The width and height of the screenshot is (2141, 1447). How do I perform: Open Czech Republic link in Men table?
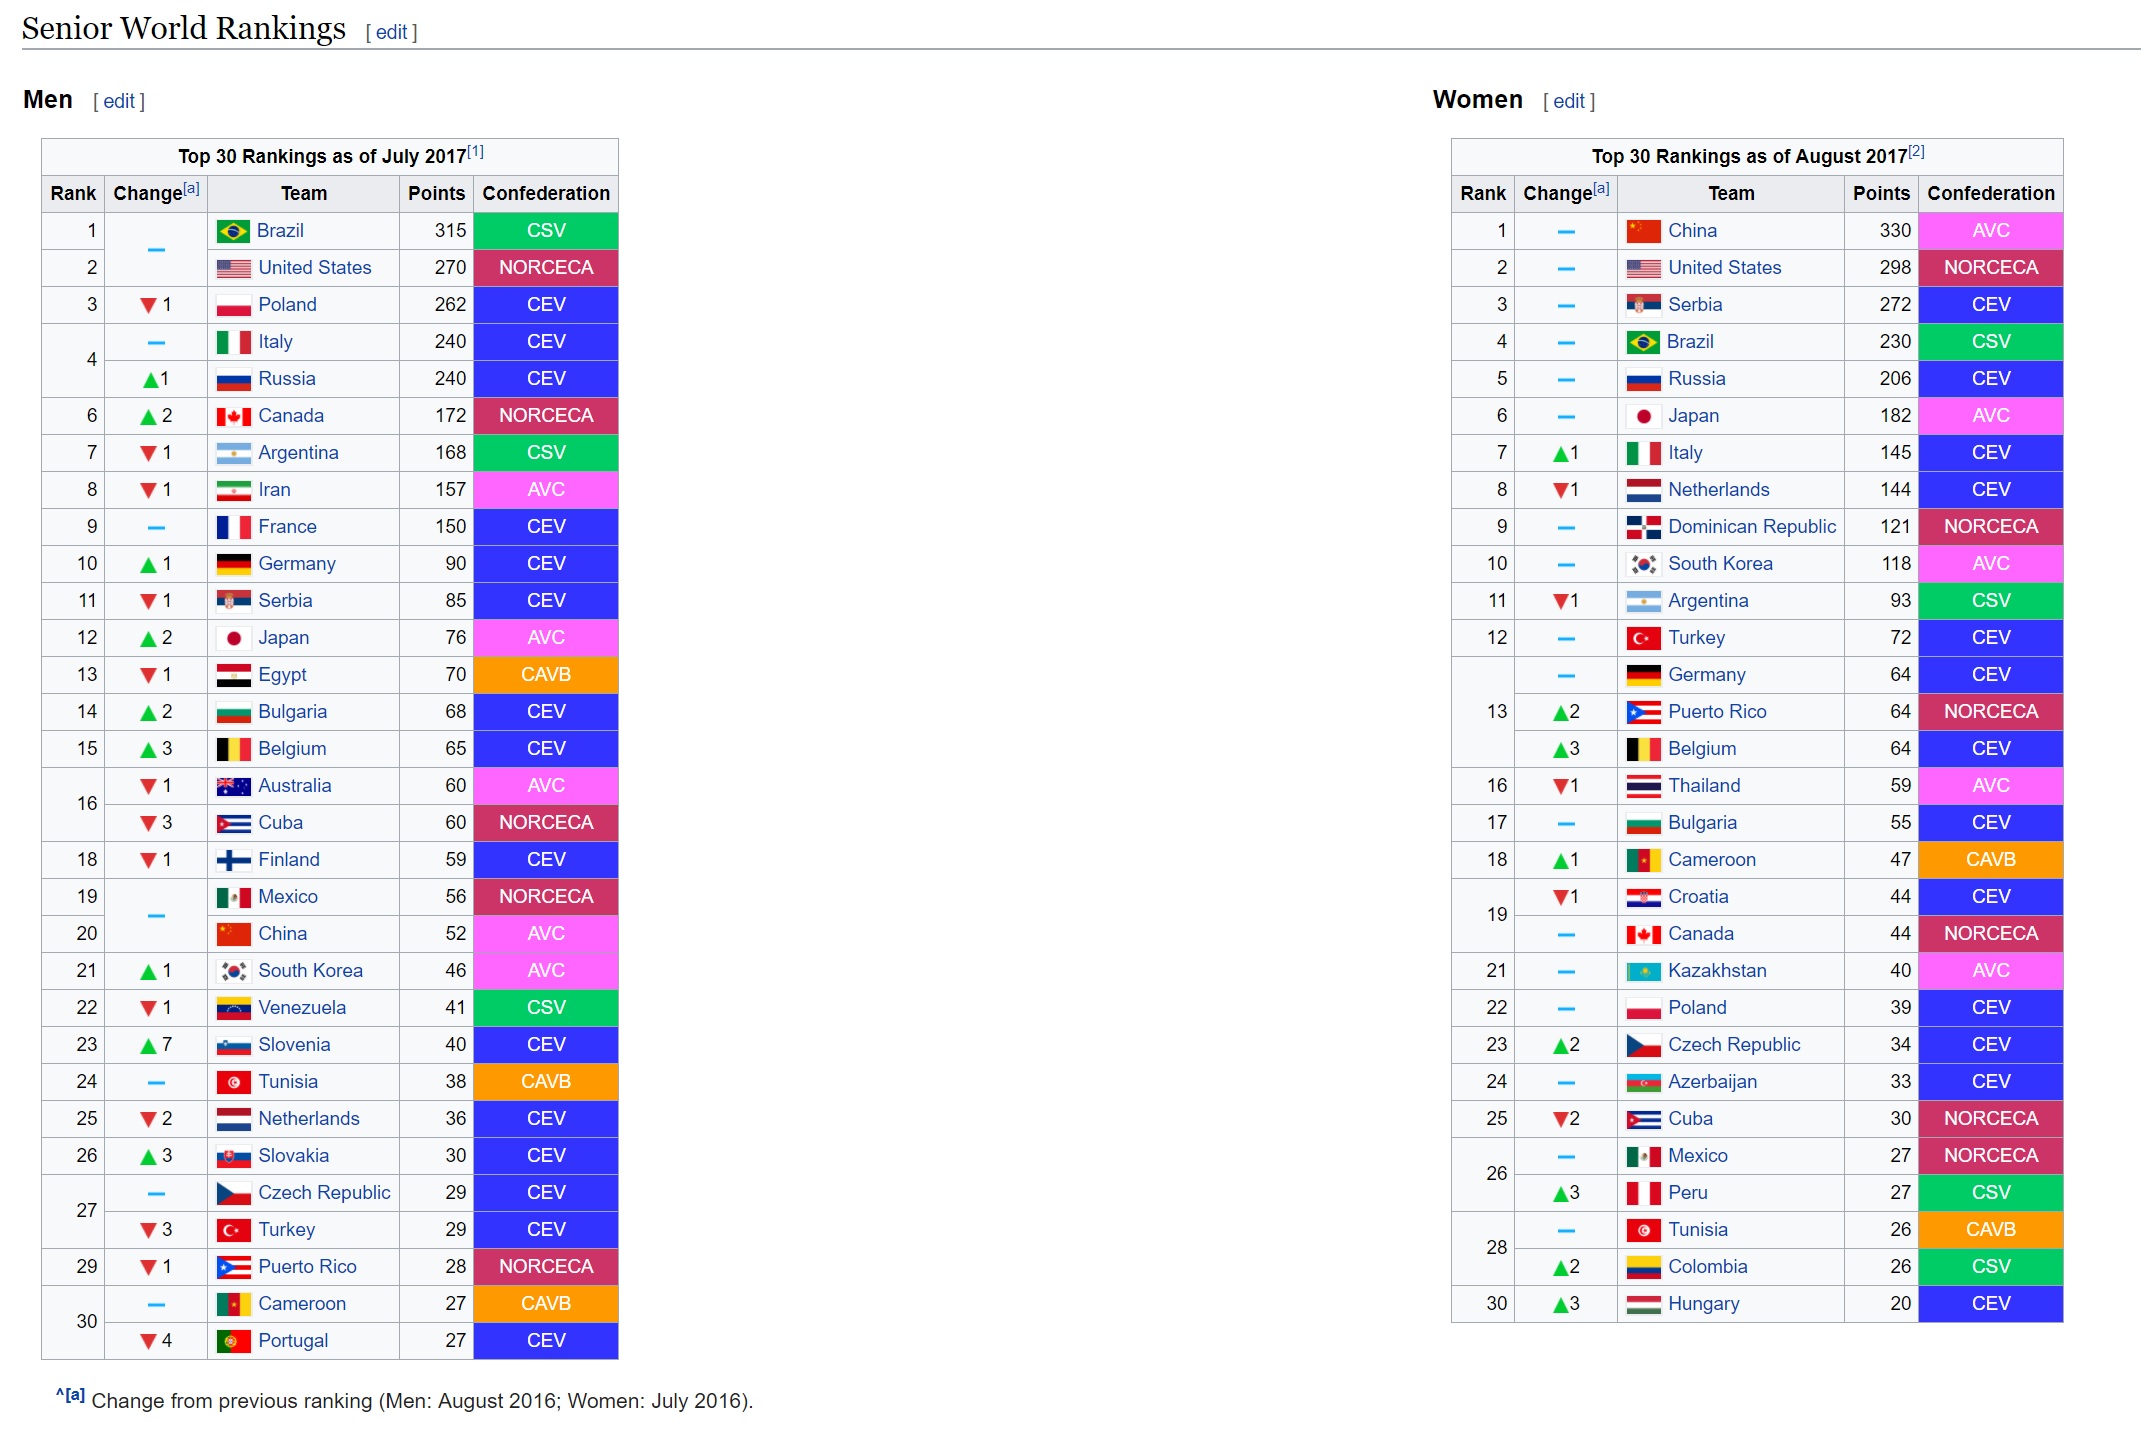coord(324,1193)
